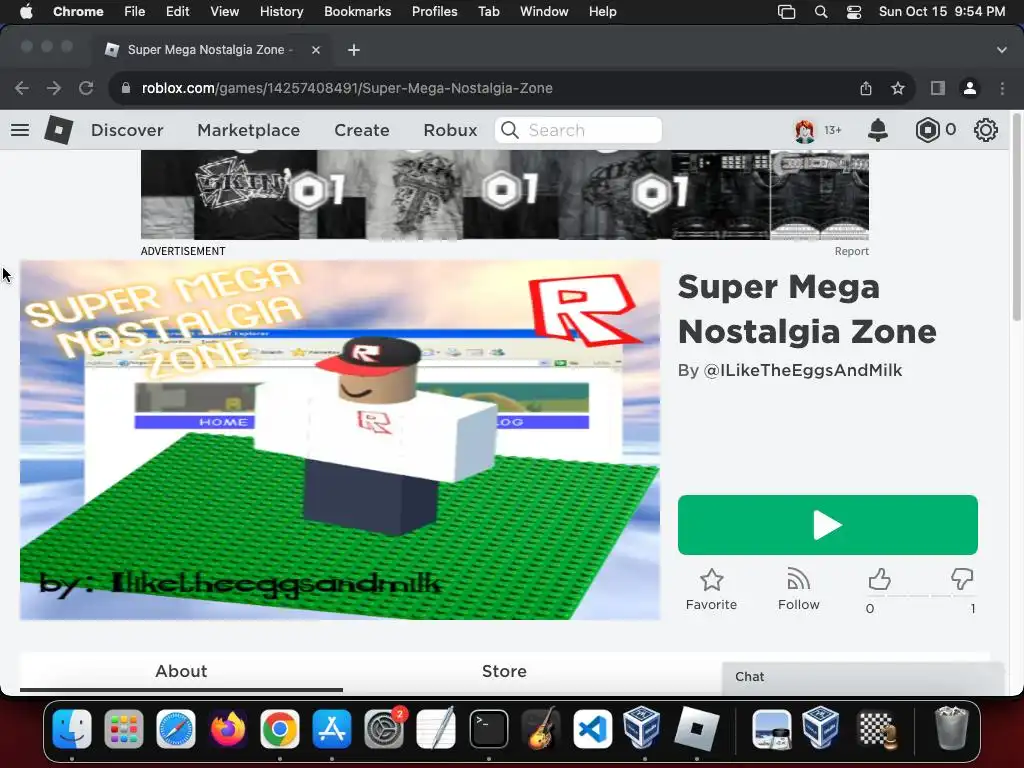Open the Chrome File menu
Viewport: 1024px width, 768px height.
135,12
